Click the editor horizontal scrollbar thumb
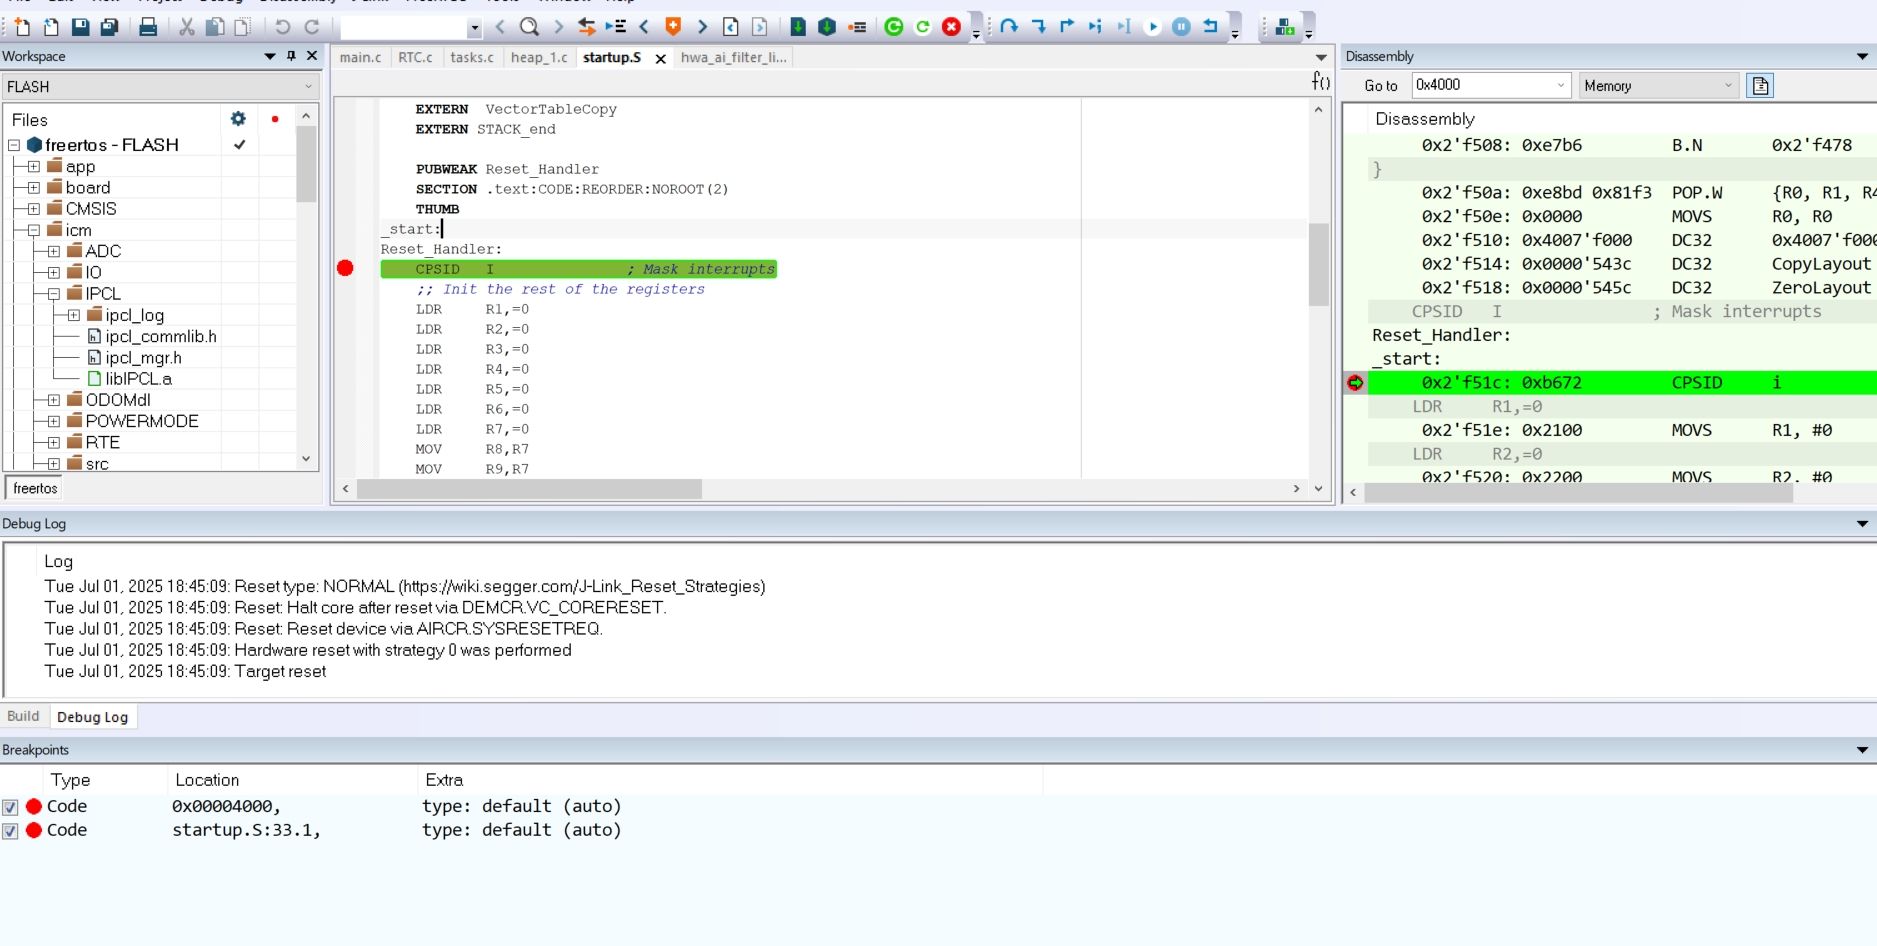 529,489
